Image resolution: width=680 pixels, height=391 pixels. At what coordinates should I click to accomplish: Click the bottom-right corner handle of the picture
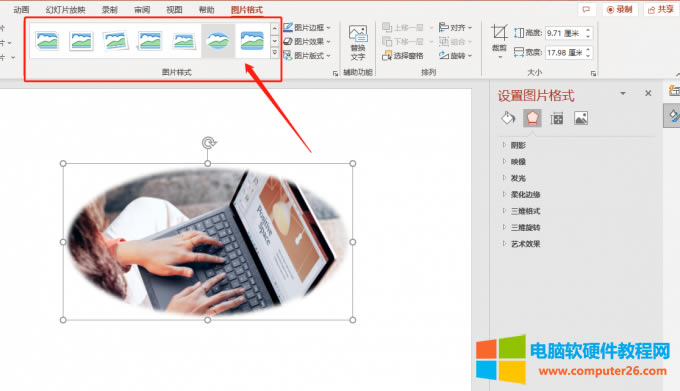click(x=353, y=320)
